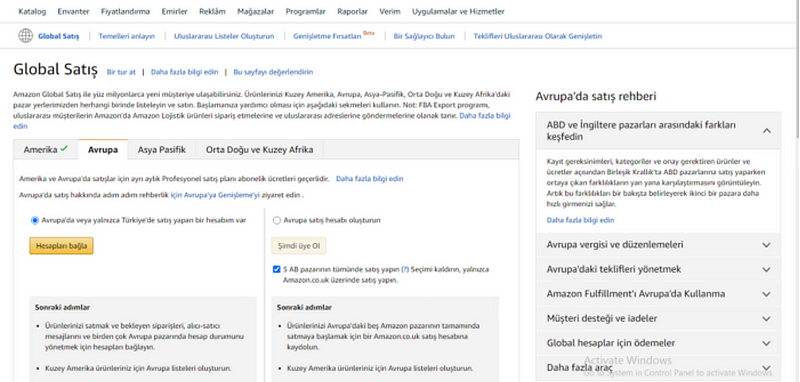This screenshot has height=382, width=800.
Task: Click 'Daha fazla bilgi edin' beside page title
Action: click(x=185, y=72)
